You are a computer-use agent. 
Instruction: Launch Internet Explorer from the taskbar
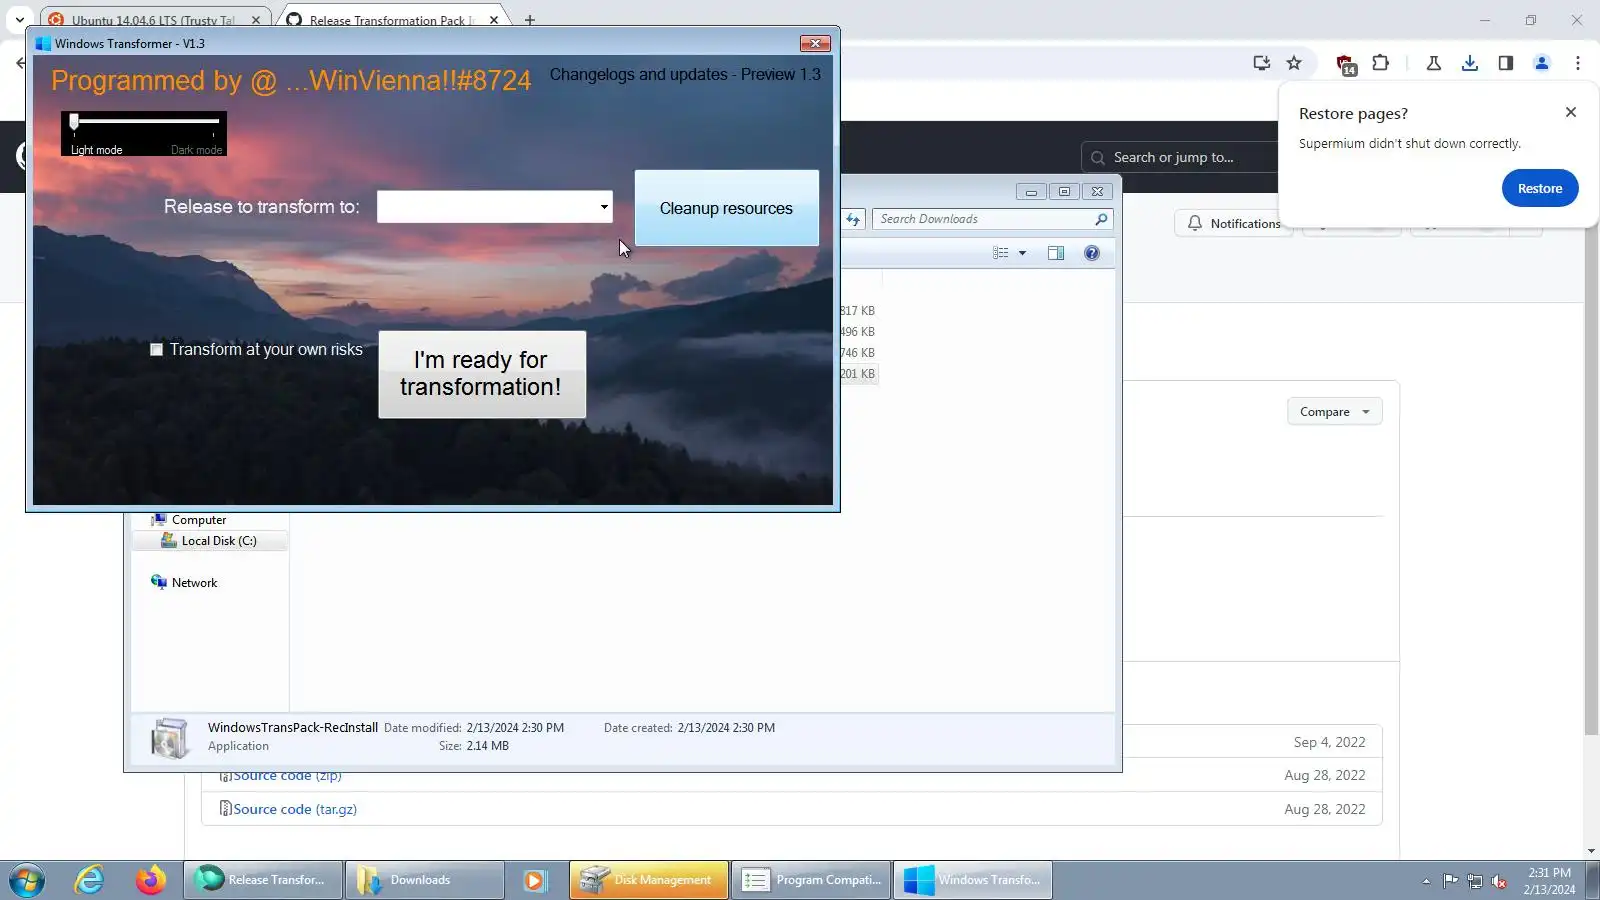click(x=89, y=880)
